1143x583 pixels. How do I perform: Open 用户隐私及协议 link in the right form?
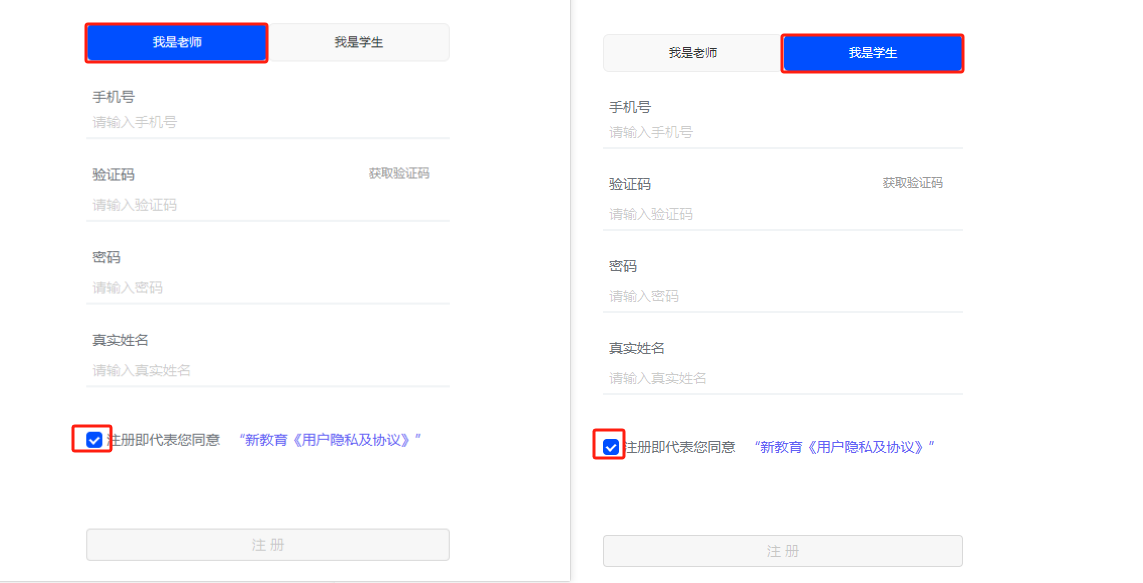point(845,447)
